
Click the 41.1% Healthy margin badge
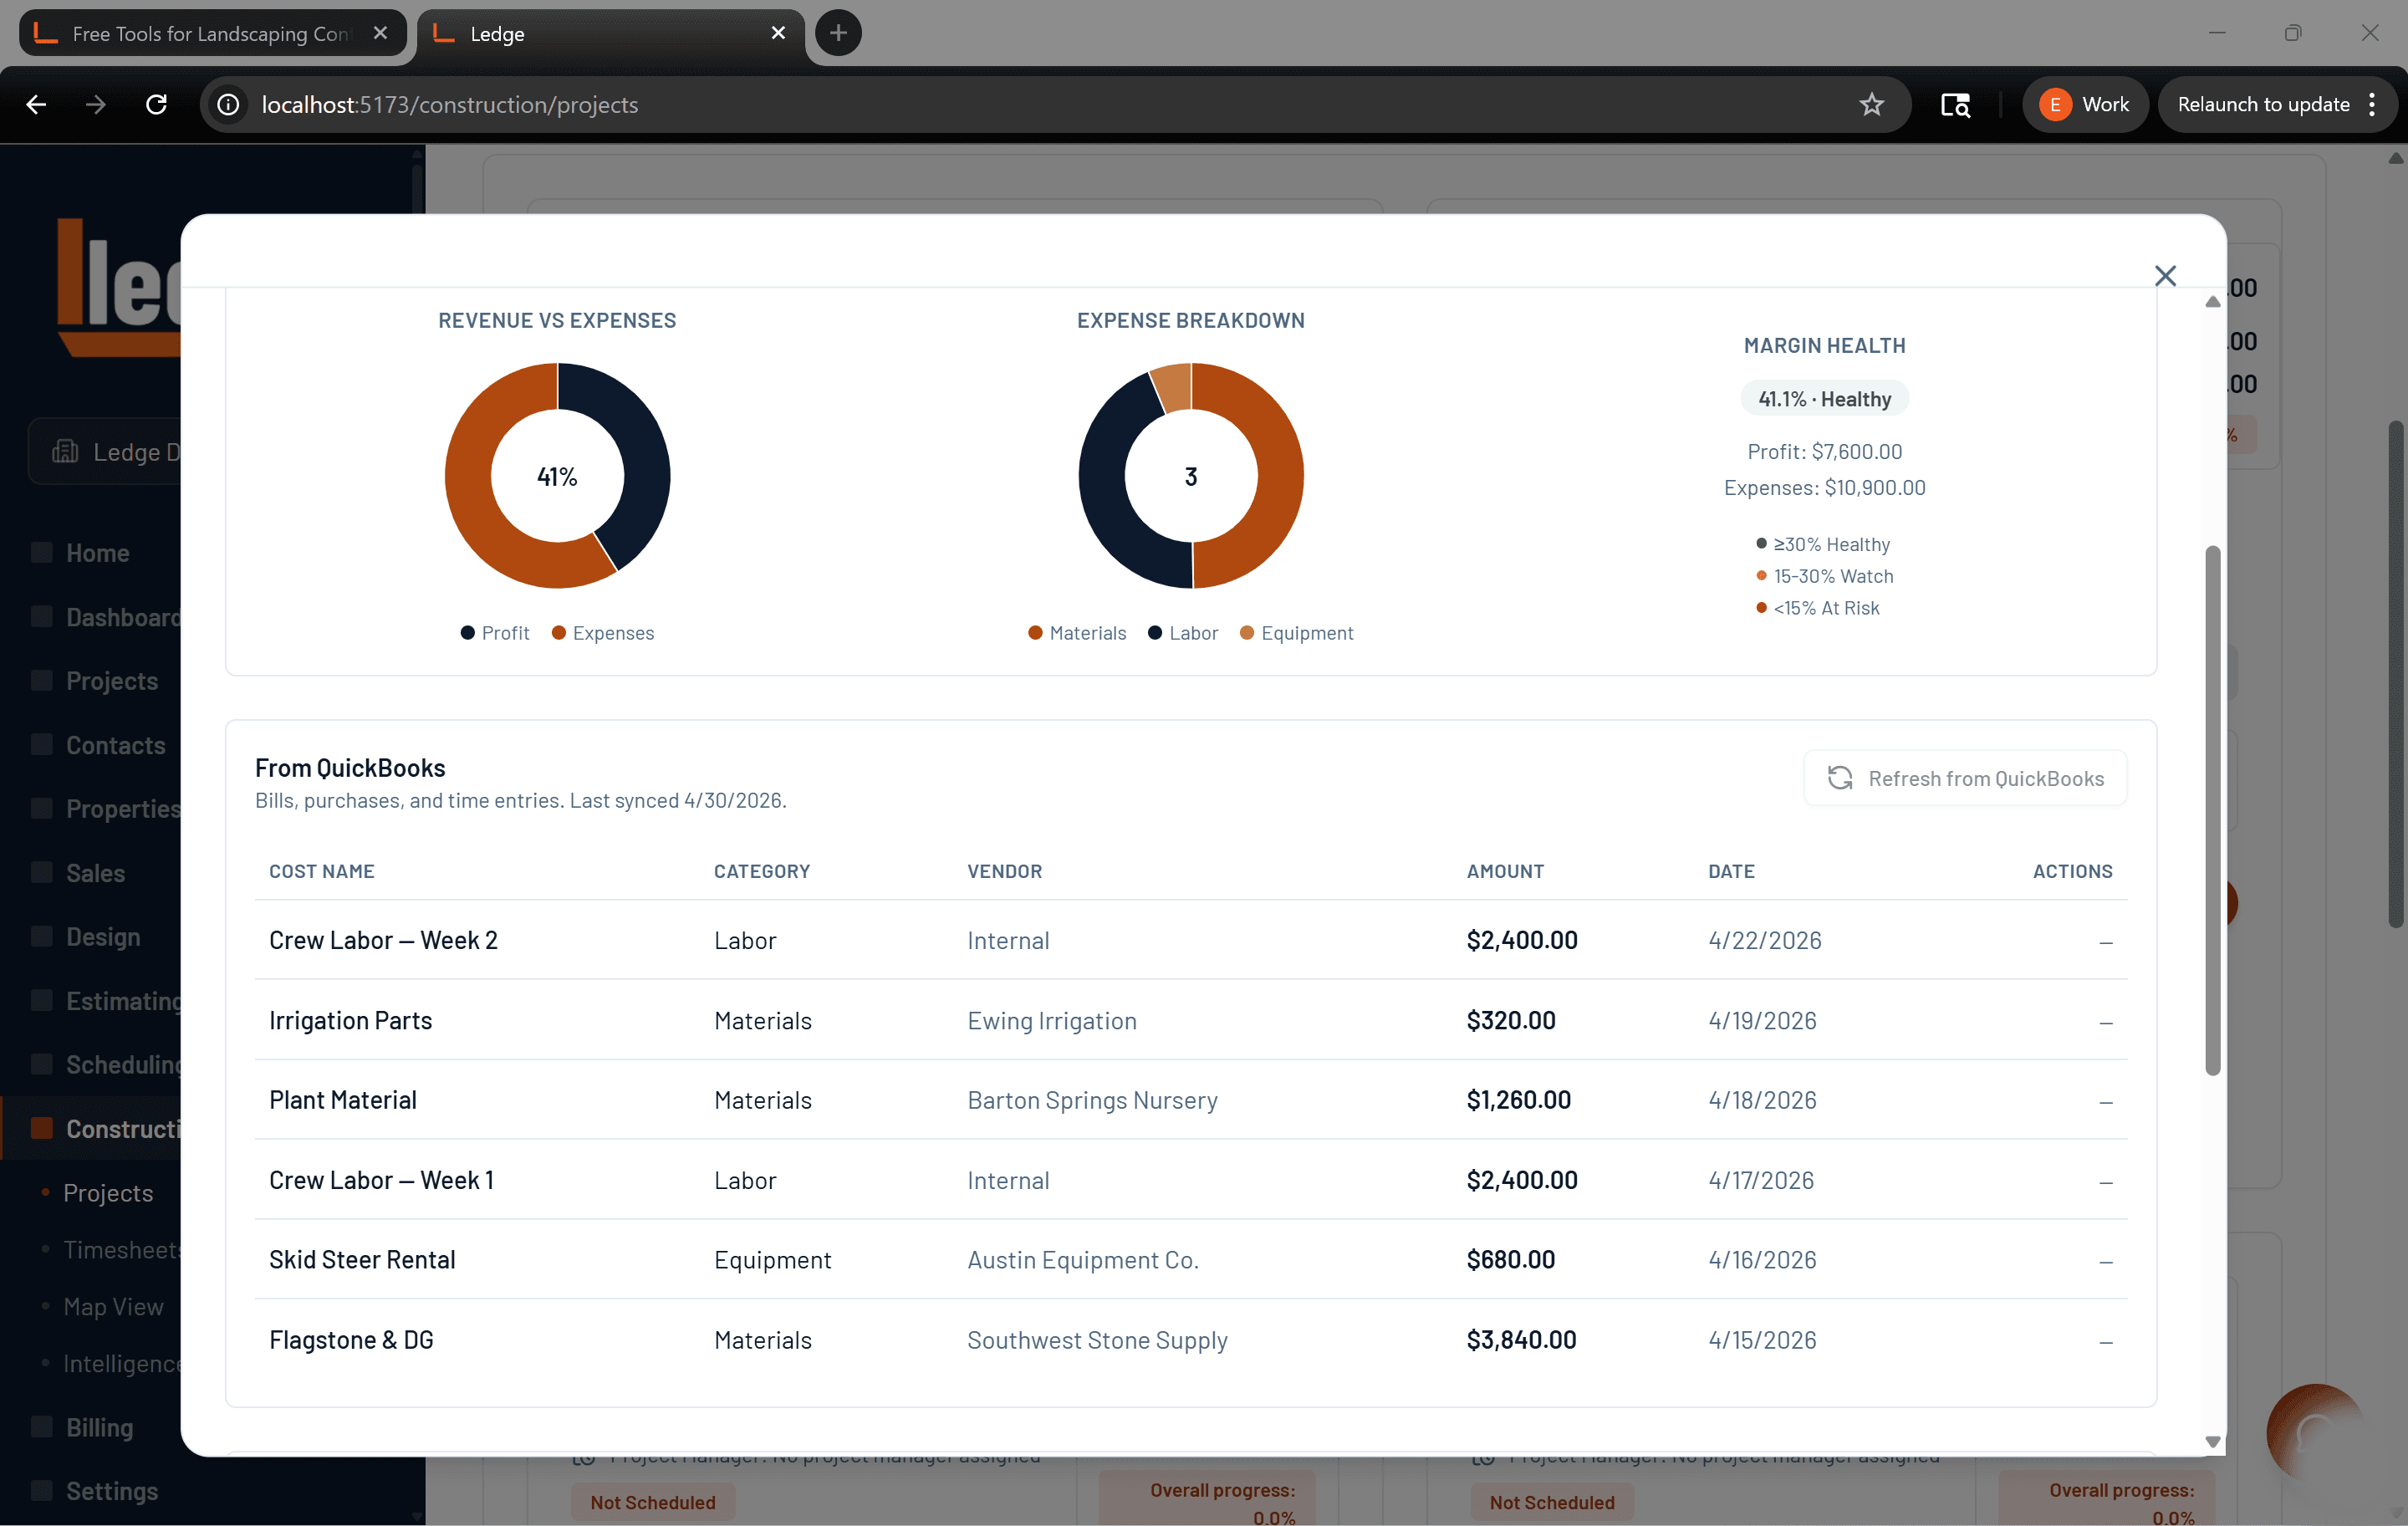coord(1825,399)
